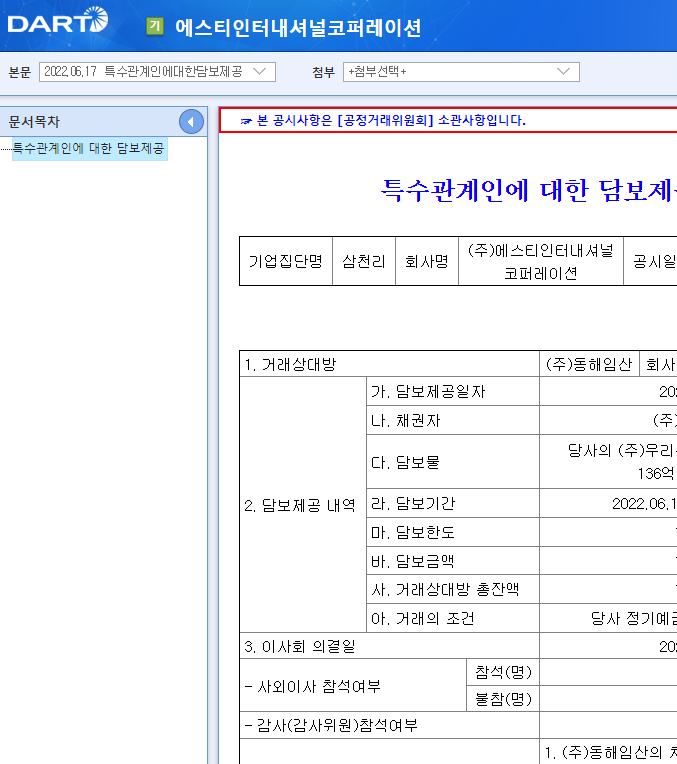Click the 에스티인터내셔널코퍼레이션 company title
Screen dimensions: 677x764
point(298,27)
